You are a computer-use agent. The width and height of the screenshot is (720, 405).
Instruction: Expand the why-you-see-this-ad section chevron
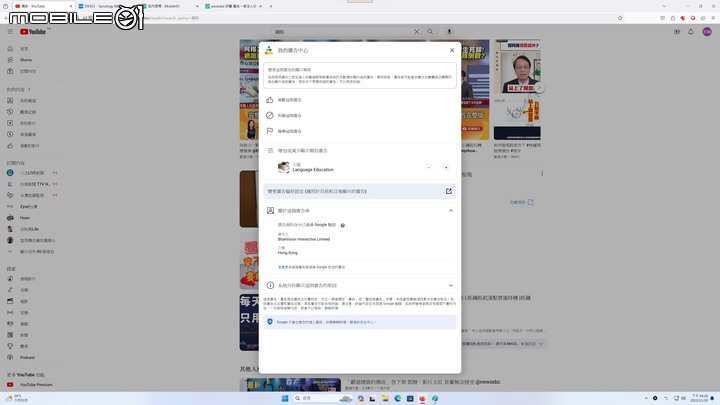[x=450, y=285]
